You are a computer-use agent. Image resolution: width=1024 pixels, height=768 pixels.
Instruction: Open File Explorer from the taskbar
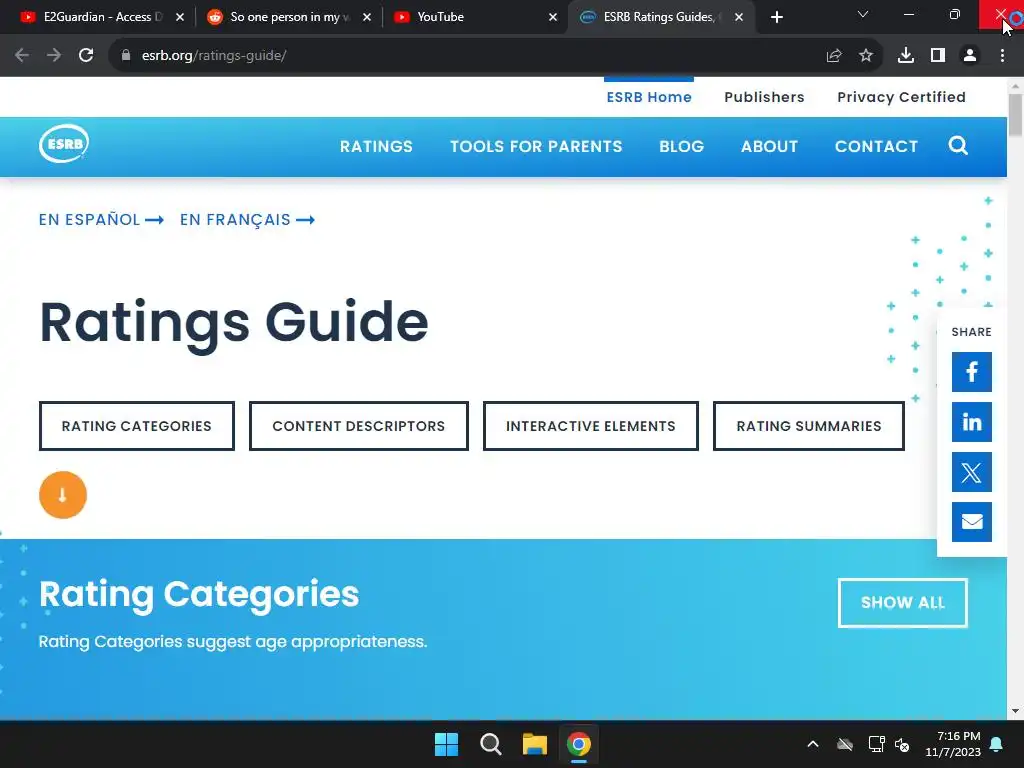coord(534,744)
